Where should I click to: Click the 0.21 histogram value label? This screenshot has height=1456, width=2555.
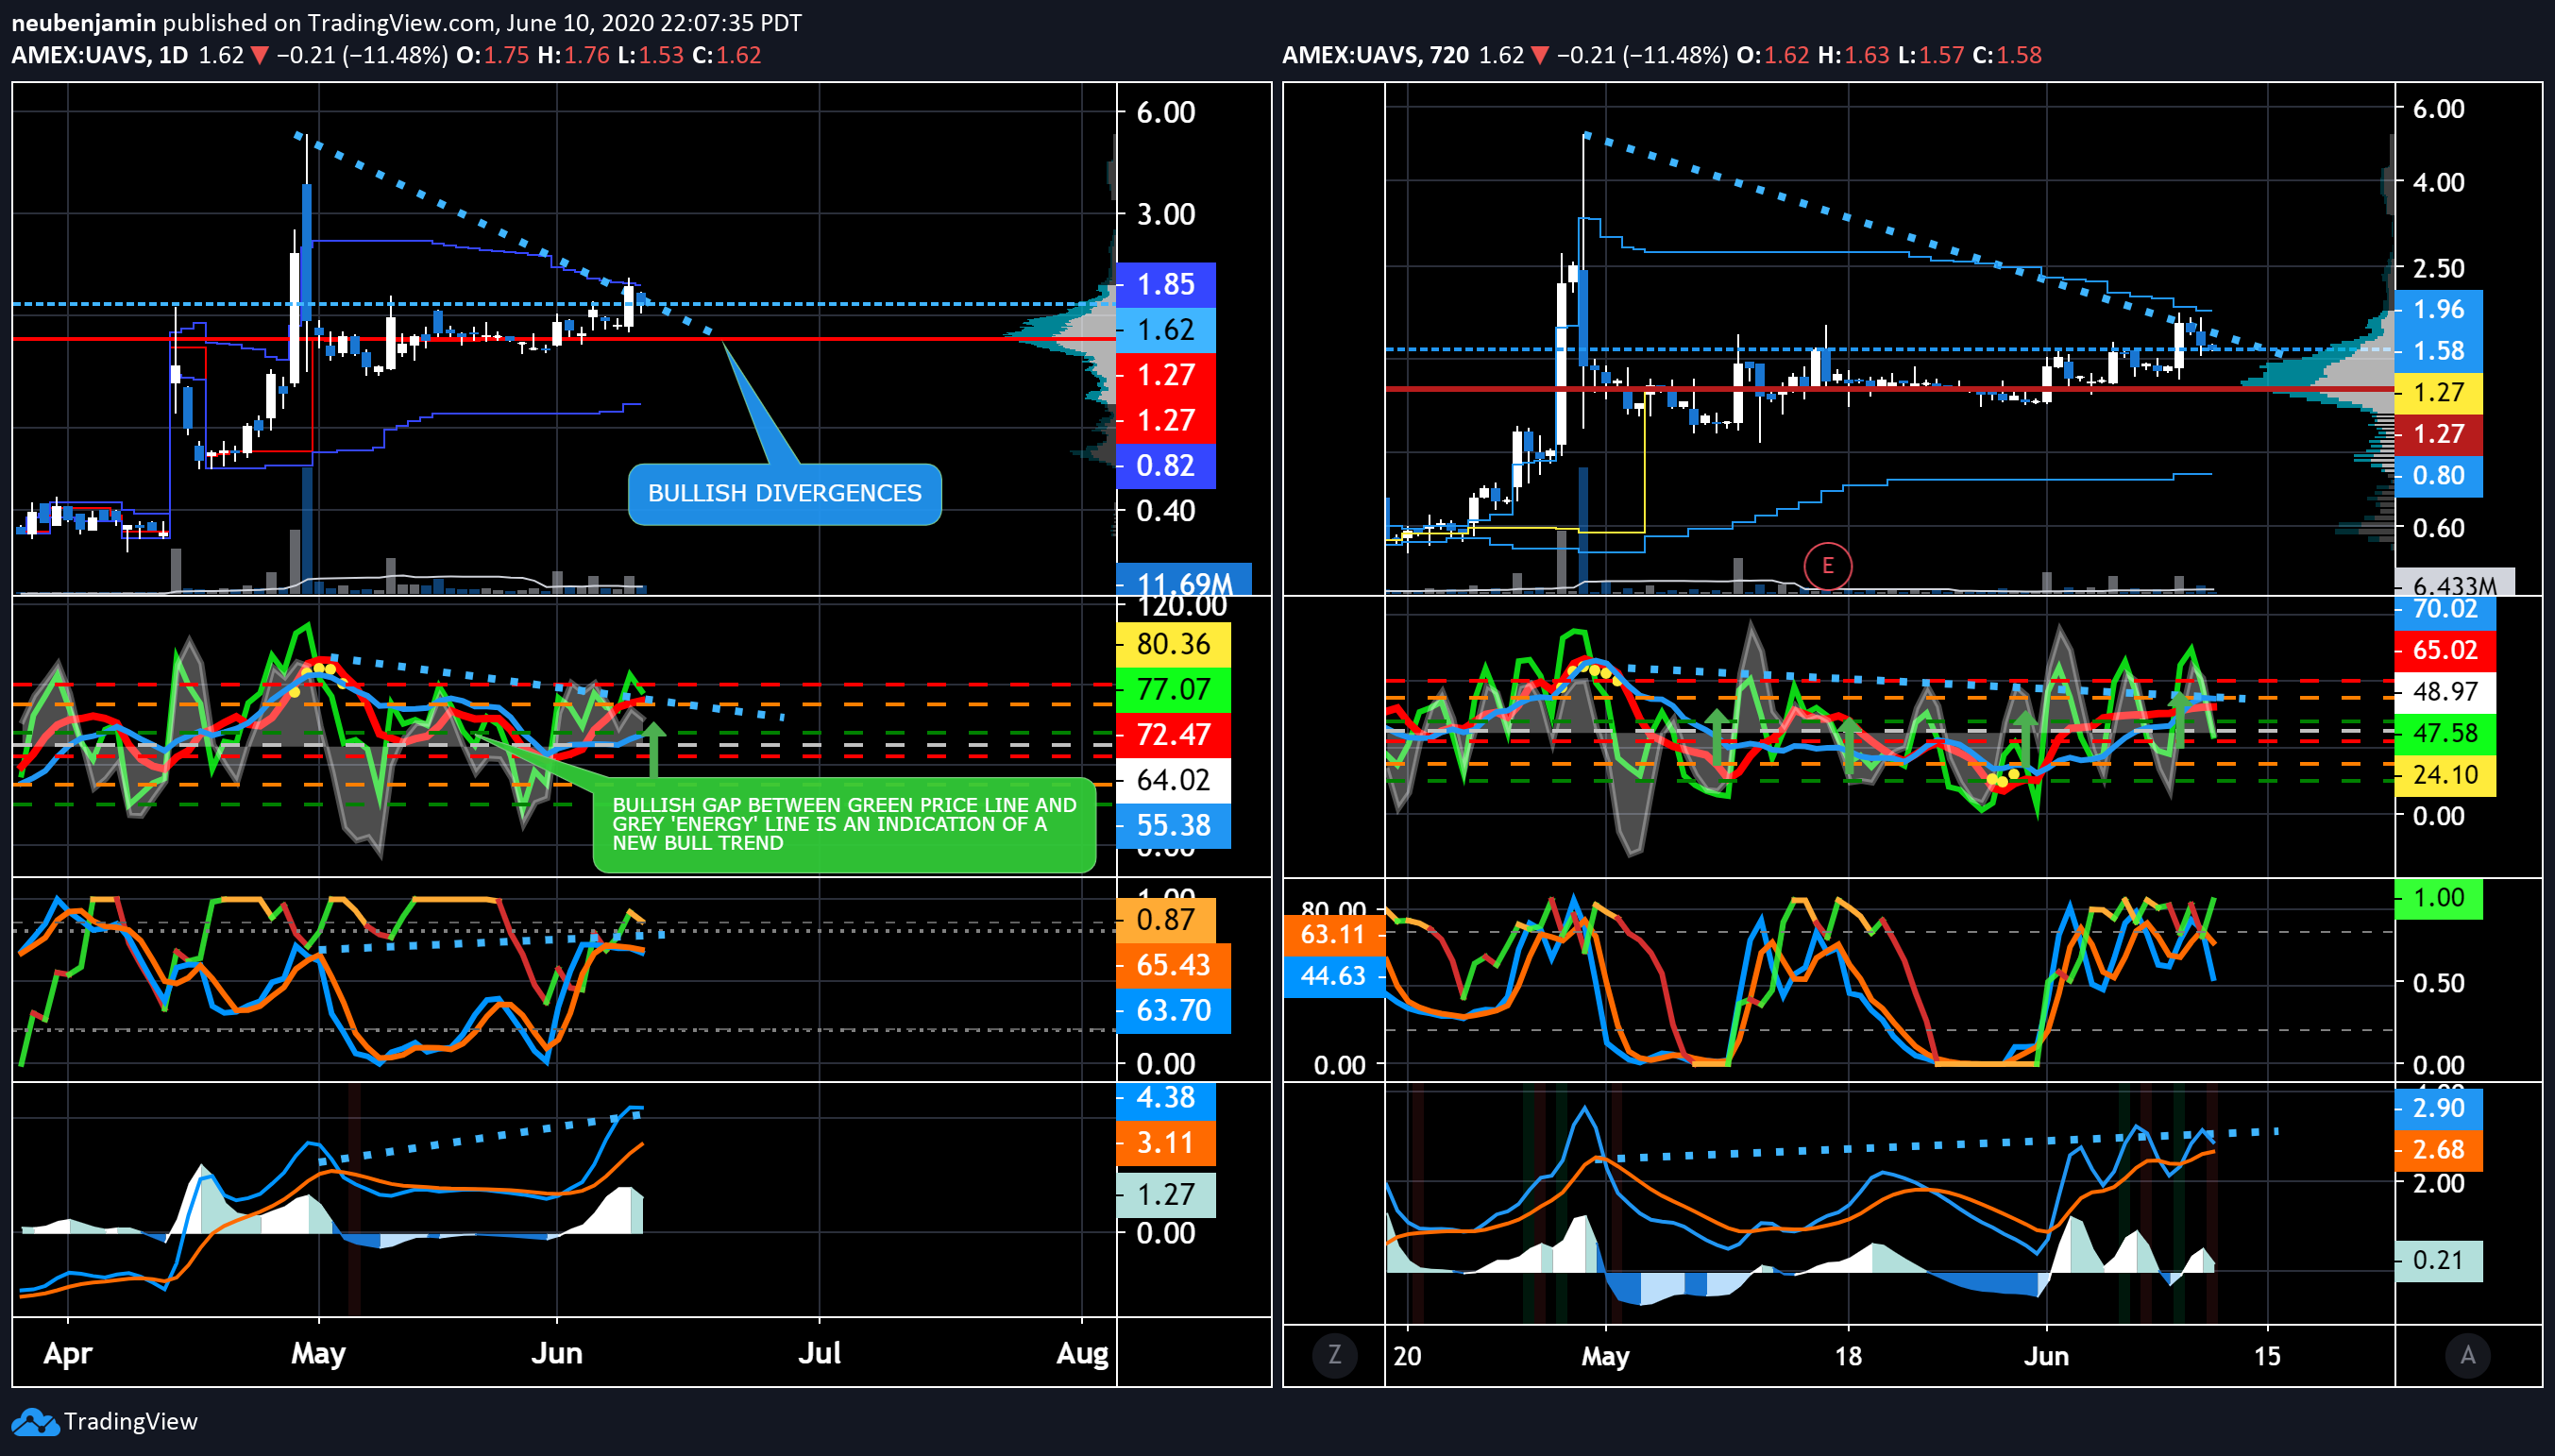(x=2438, y=1260)
